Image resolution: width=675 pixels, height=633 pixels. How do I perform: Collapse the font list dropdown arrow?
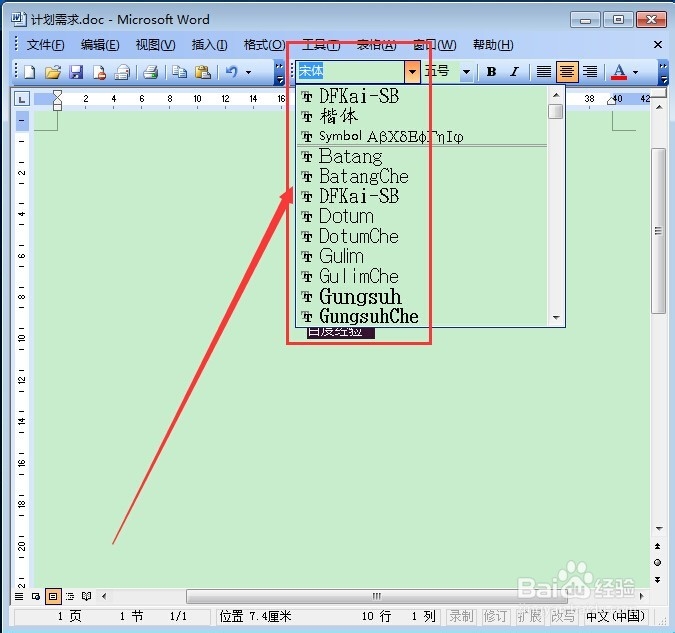pyautogui.click(x=412, y=71)
